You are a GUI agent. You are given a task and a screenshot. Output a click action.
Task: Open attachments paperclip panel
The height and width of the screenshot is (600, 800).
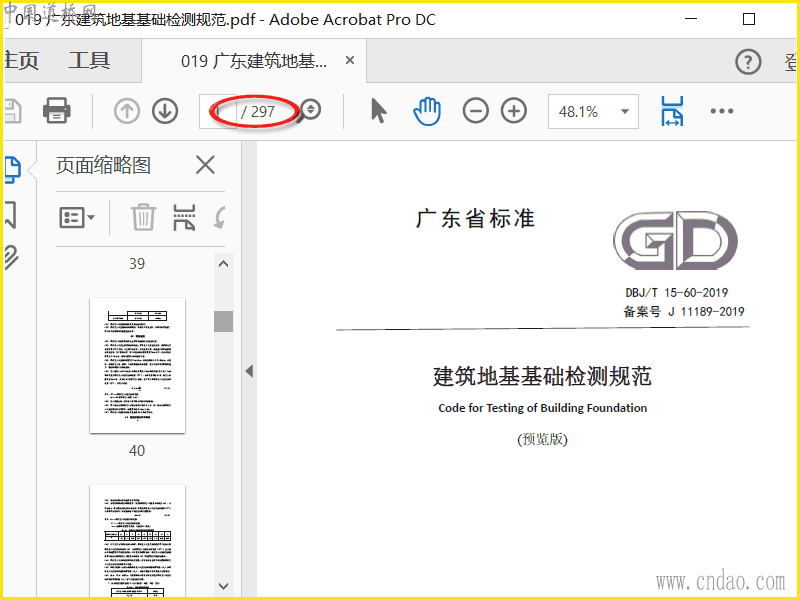(x=11, y=257)
